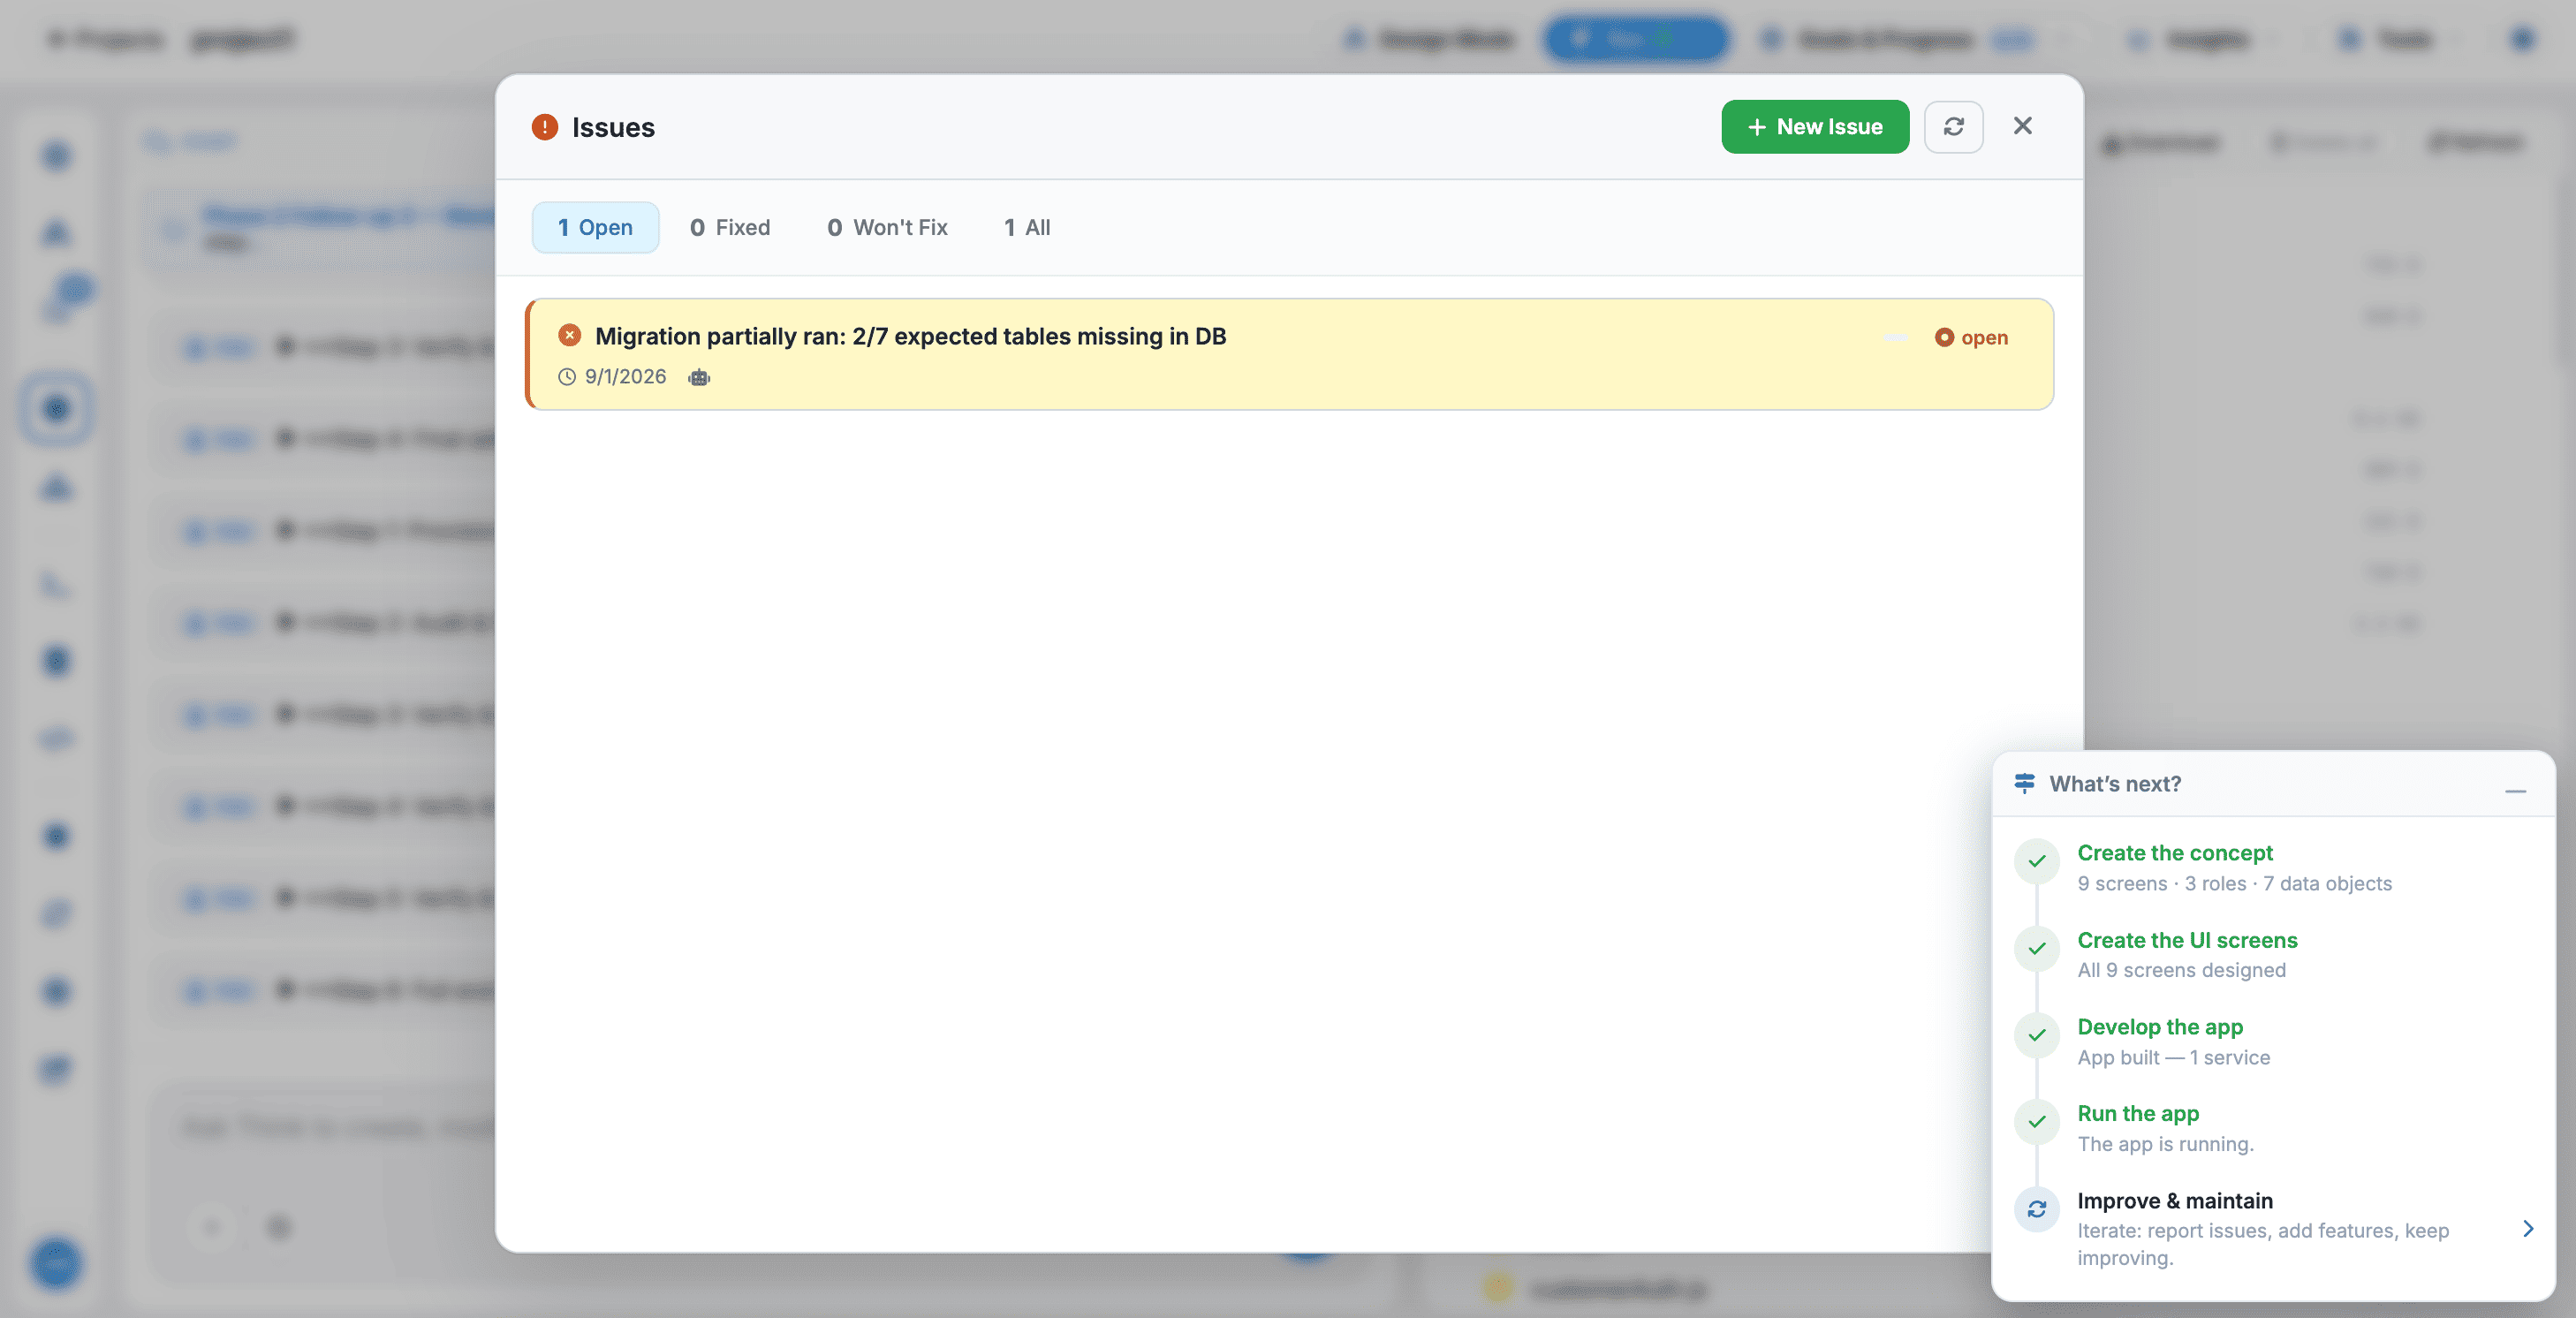The width and height of the screenshot is (2576, 1318).
Task: Click the checkmark beside Create the UI screens
Action: (2036, 949)
